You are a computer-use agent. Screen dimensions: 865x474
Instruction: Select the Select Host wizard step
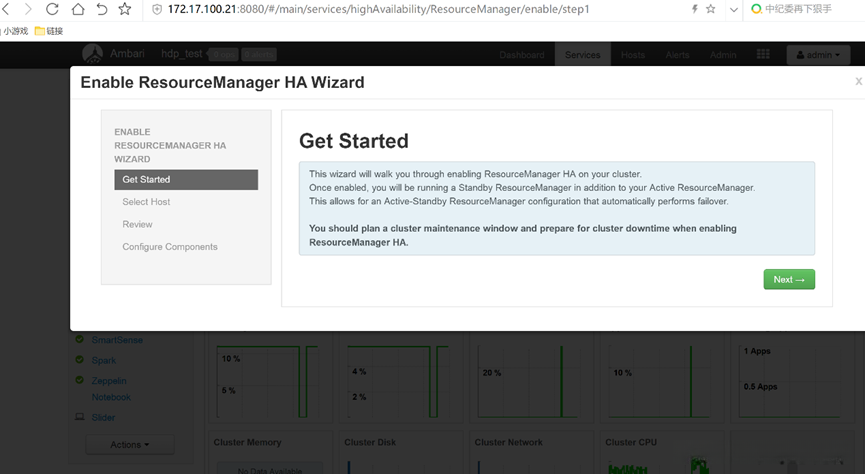point(146,202)
